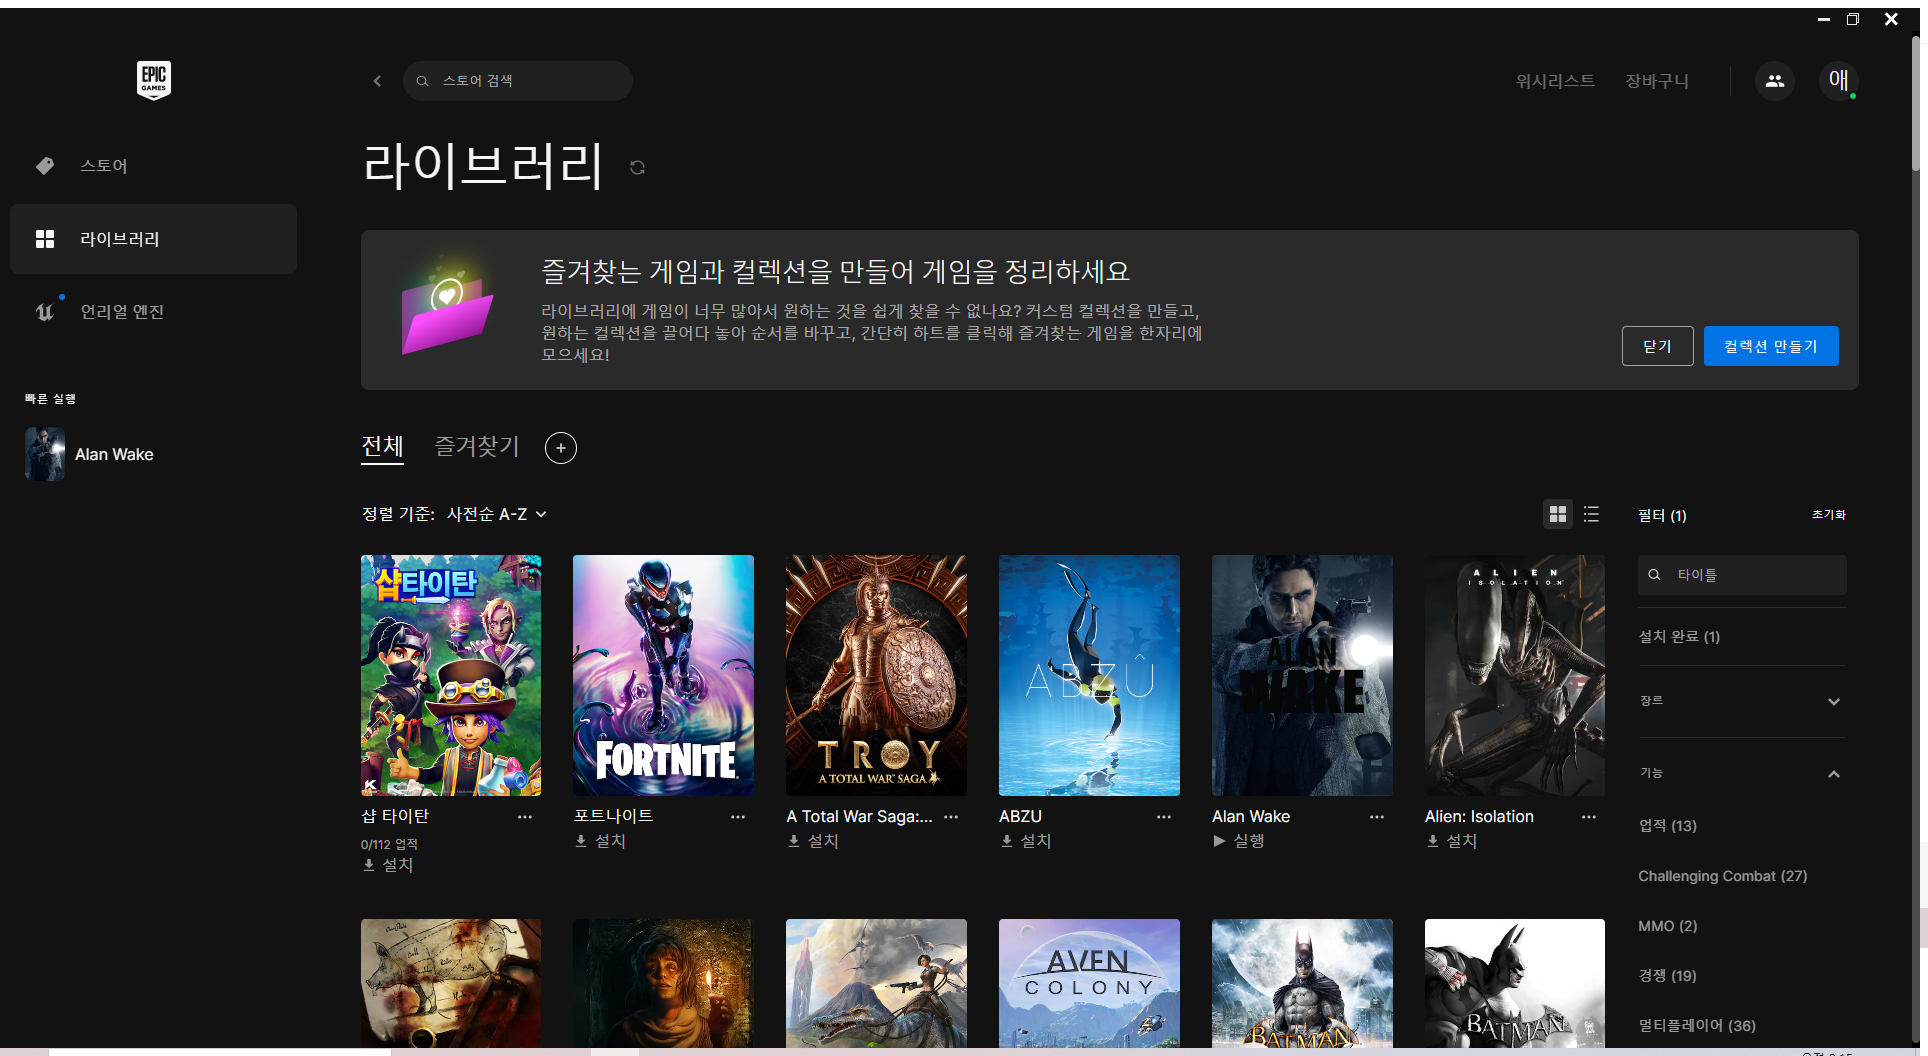
Task: Click the install icon under Alien: Isolation
Action: pos(1433,841)
